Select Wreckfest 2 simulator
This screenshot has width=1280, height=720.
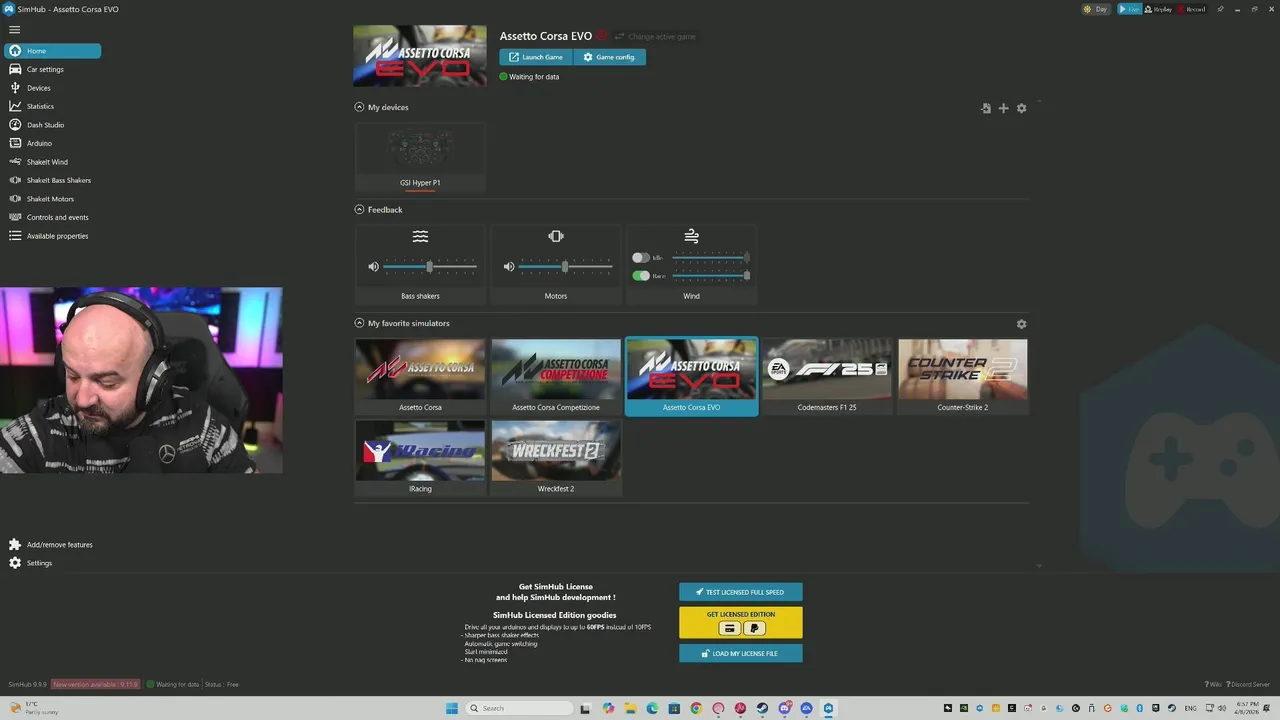[556, 457]
